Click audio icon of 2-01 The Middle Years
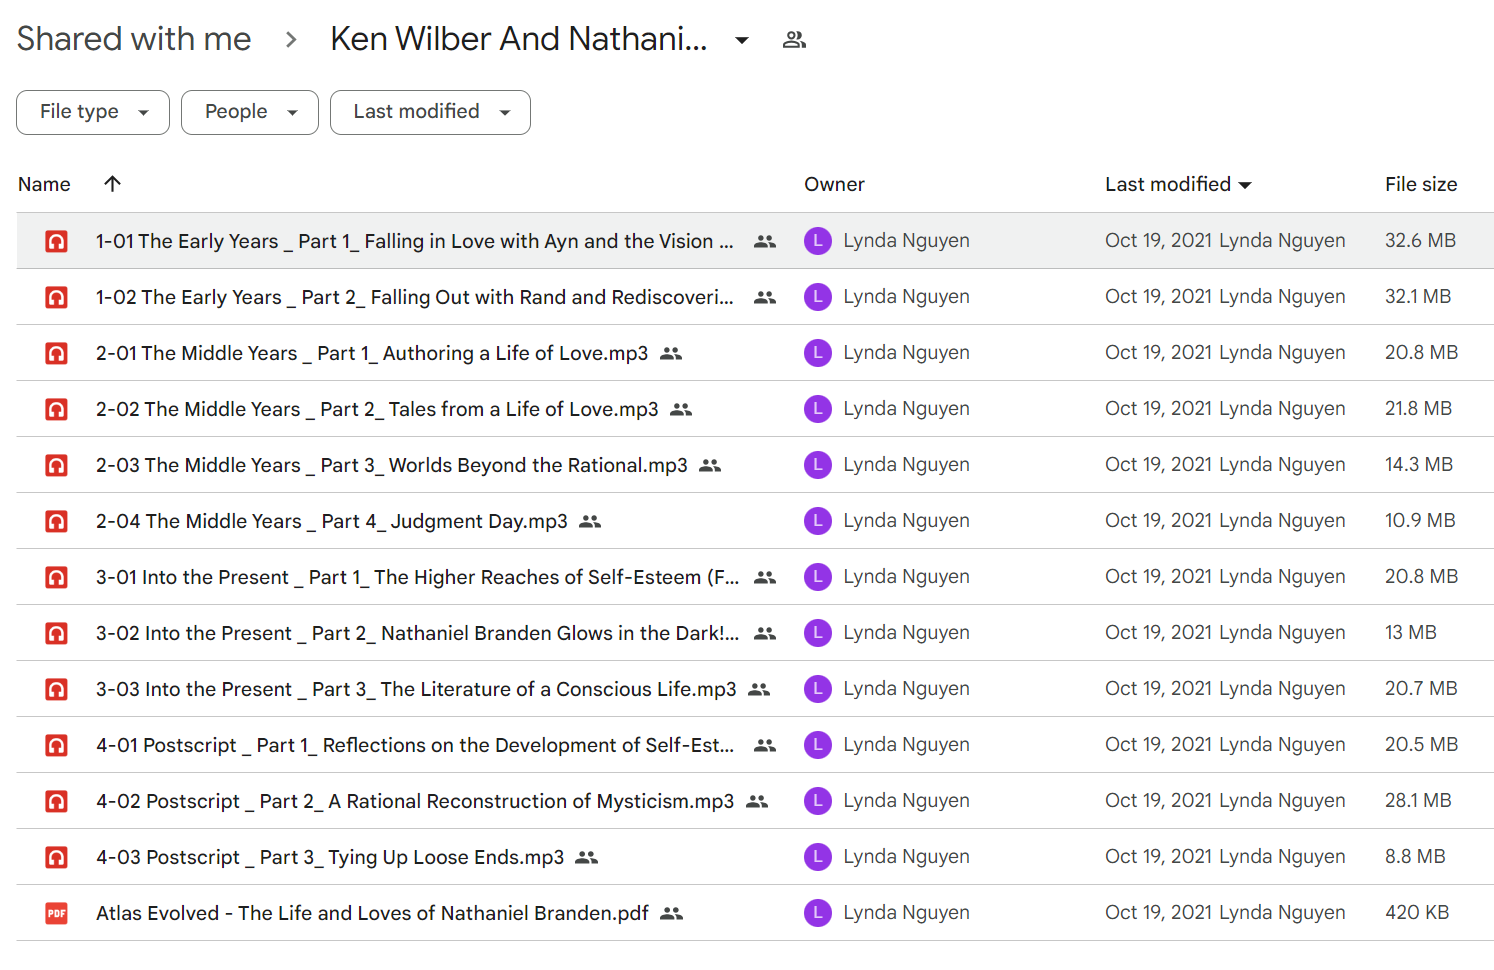The image size is (1494, 970). coord(57,353)
